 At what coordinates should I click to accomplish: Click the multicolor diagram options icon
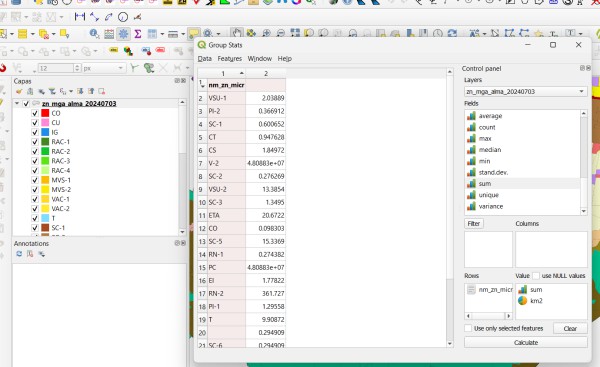tap(128, 51)
